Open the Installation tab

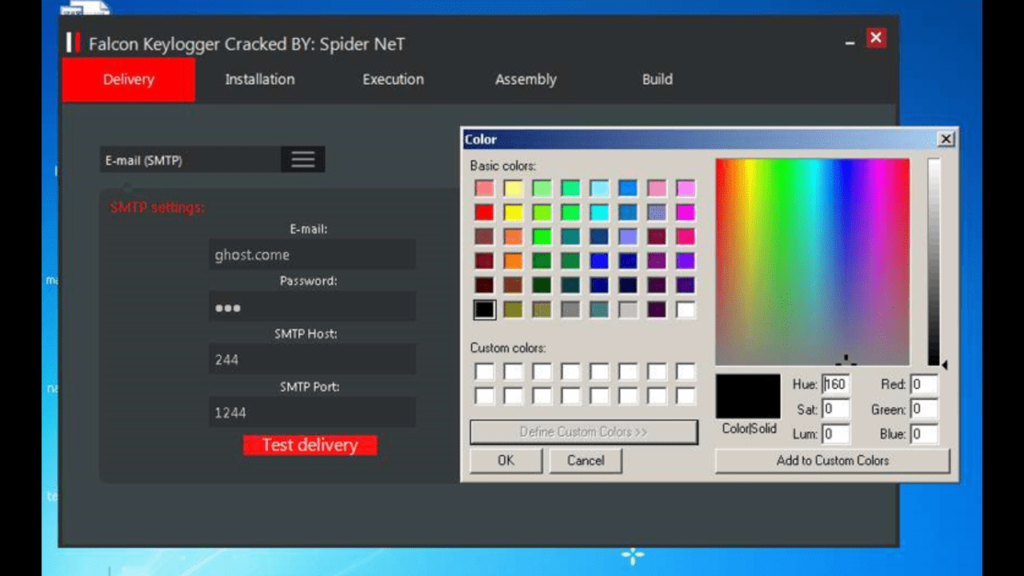(260, 80)
